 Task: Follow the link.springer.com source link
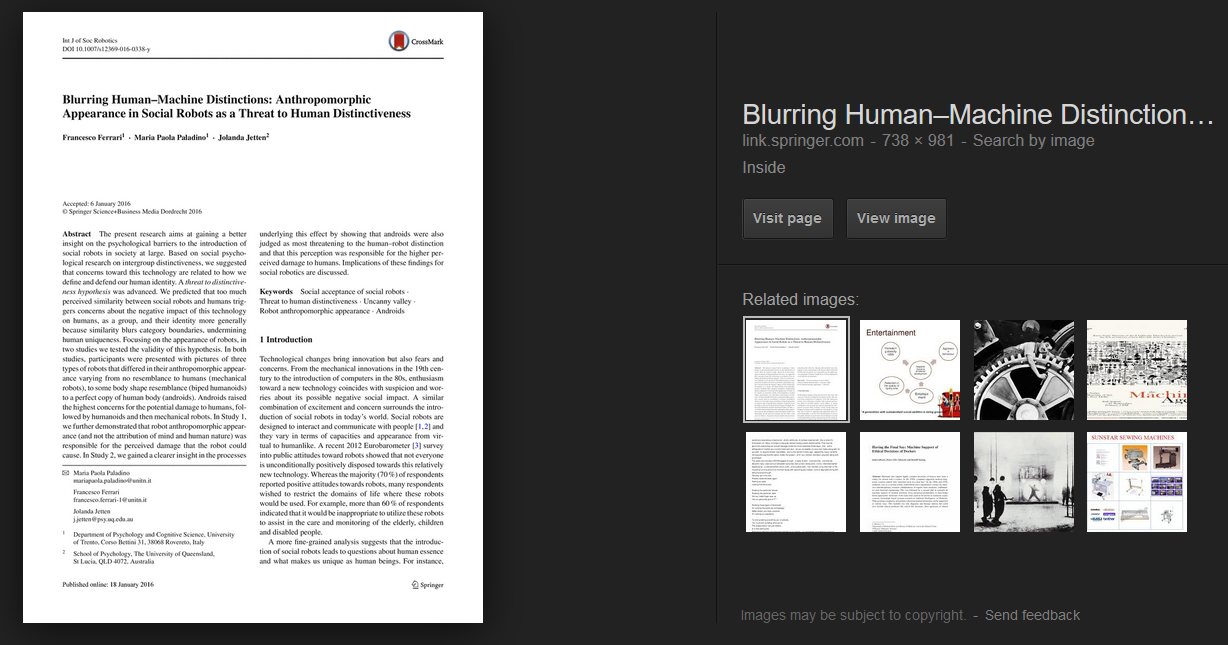coord(802,140)
